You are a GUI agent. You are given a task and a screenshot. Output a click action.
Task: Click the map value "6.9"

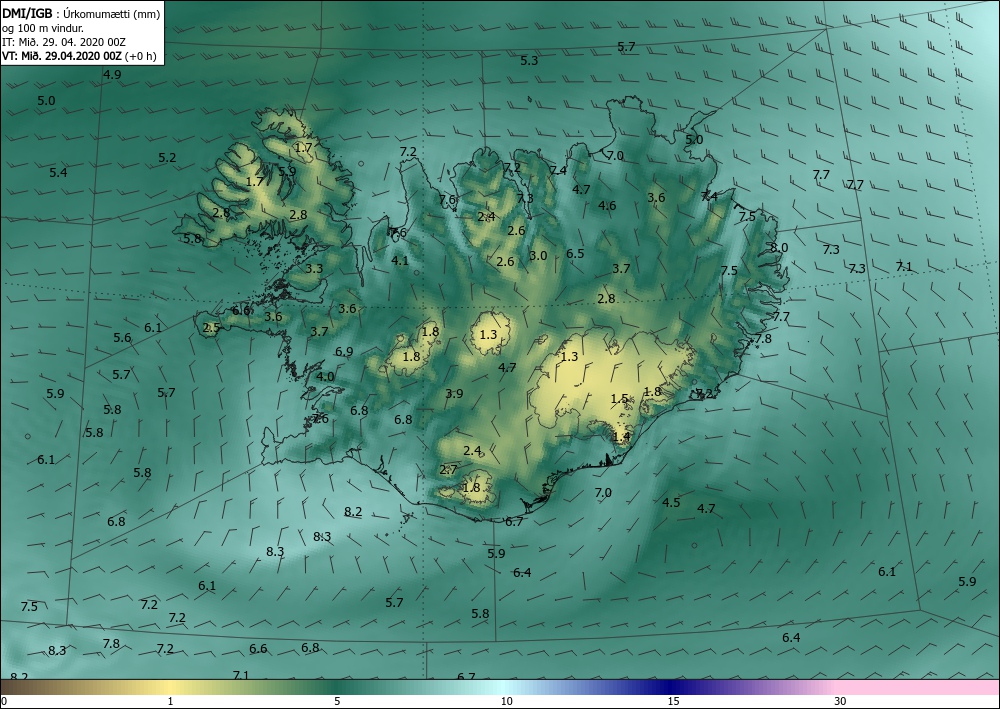tap(344, 352)
